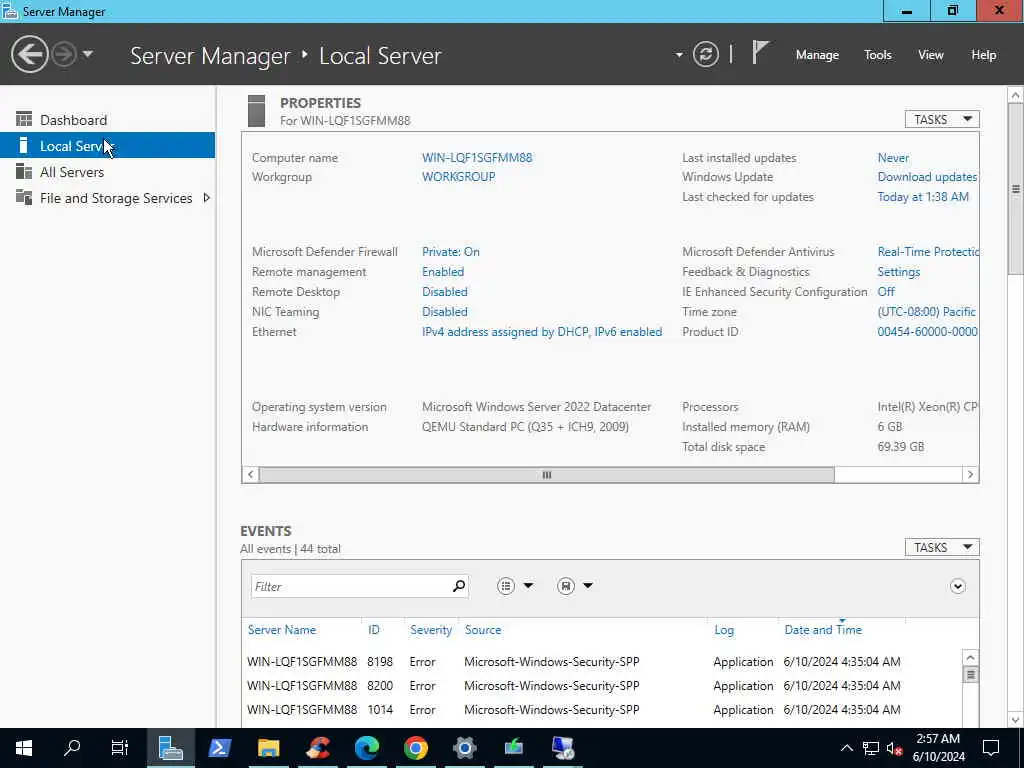Sort events by Source column

(483, 630)
